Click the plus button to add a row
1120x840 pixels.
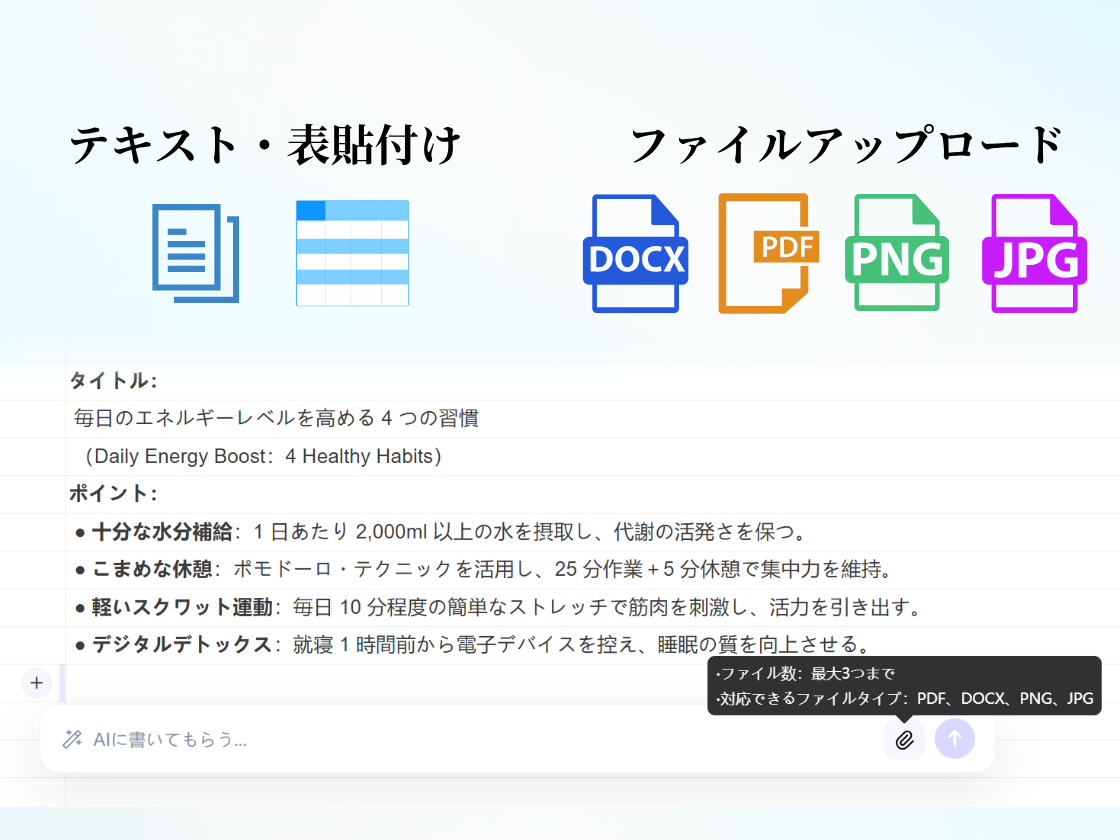point(36,683)
